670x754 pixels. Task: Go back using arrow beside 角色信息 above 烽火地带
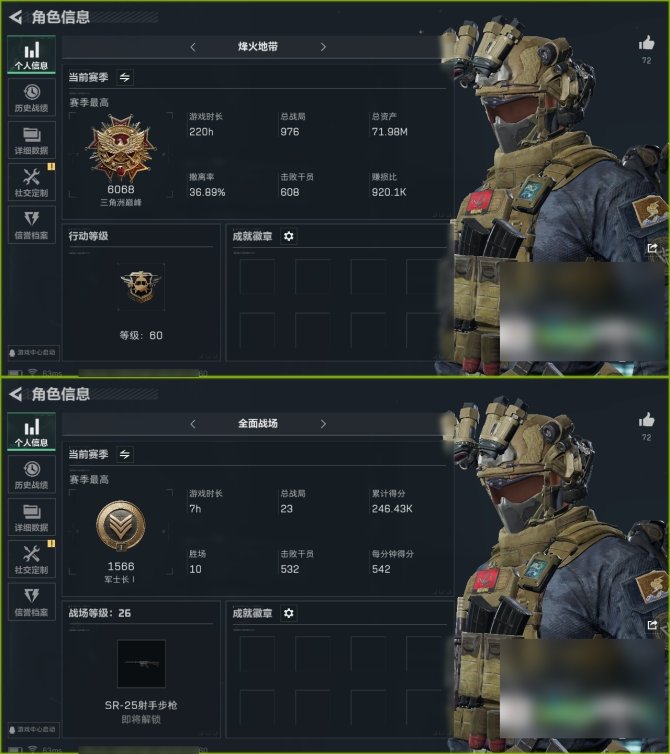click(16, 17)
